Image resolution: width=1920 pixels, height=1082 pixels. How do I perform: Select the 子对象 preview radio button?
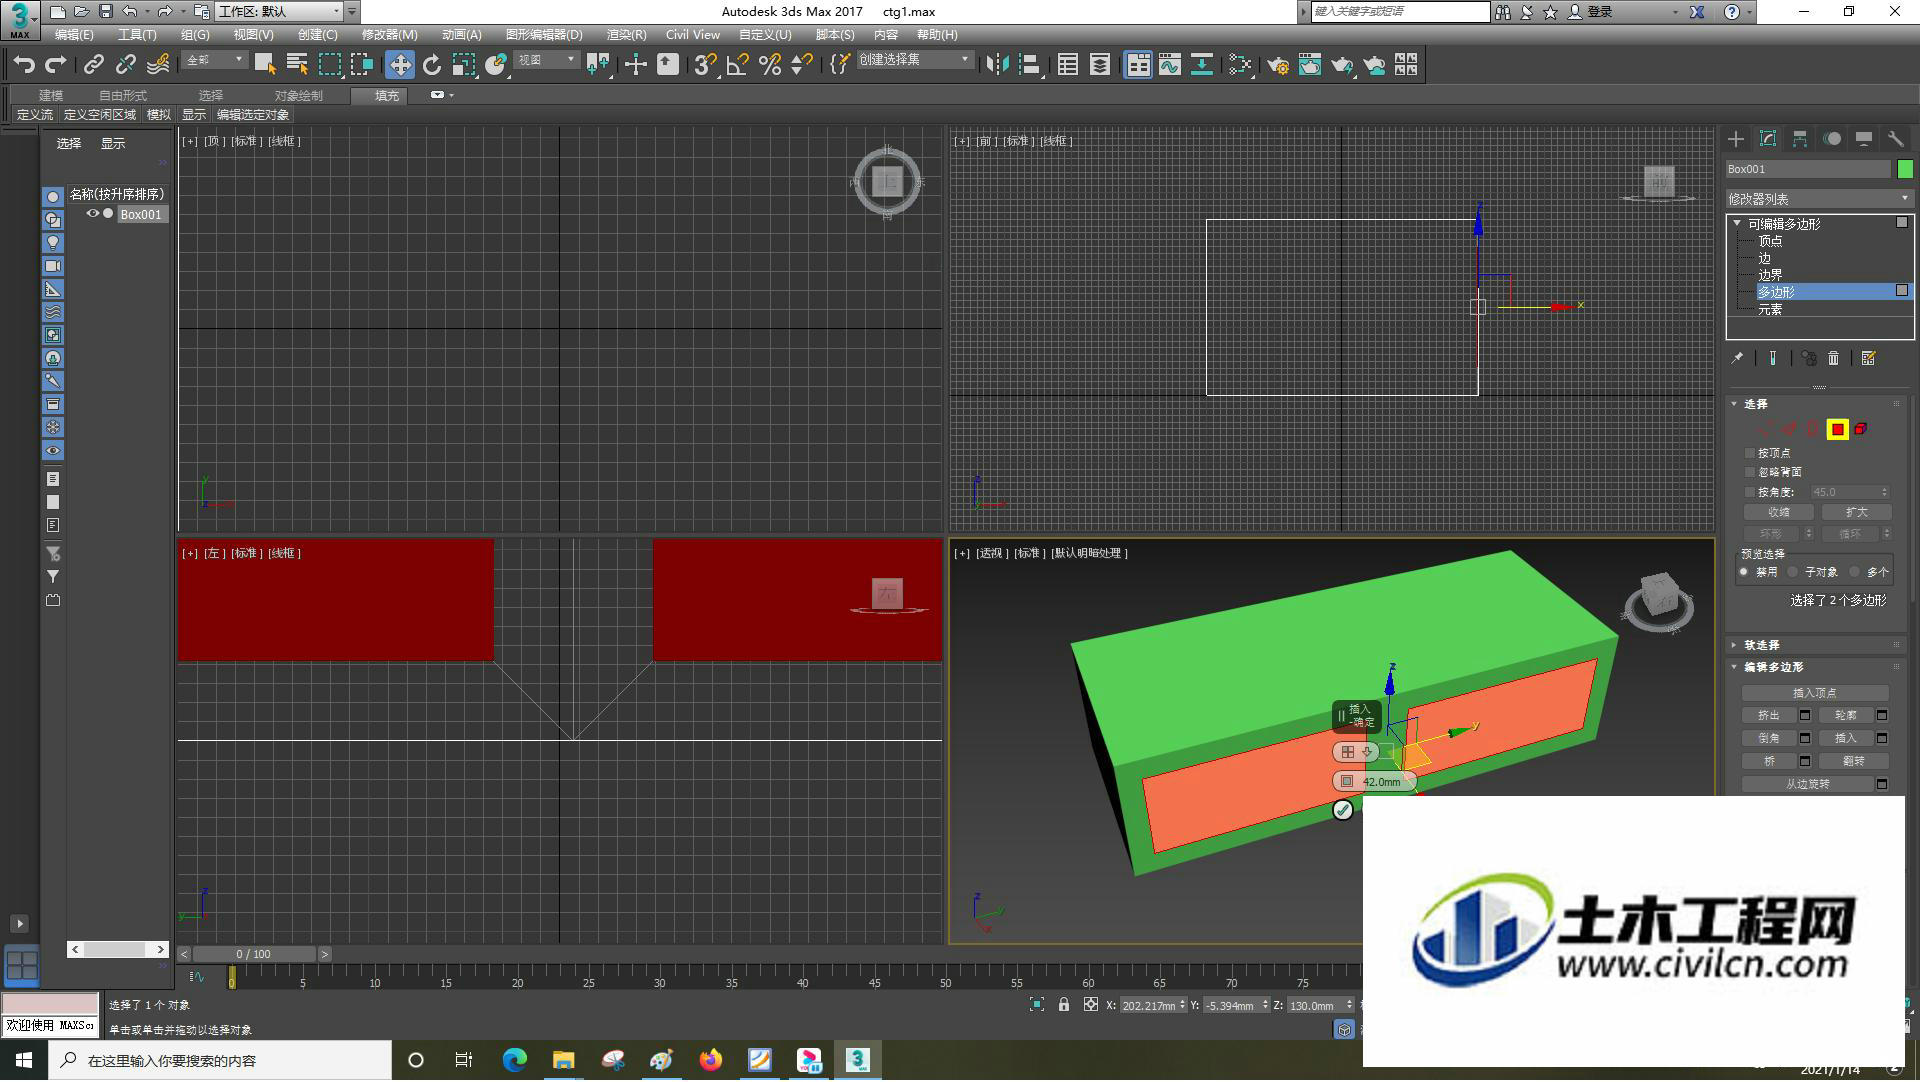pyautogui.click(x=1793, y=572)
